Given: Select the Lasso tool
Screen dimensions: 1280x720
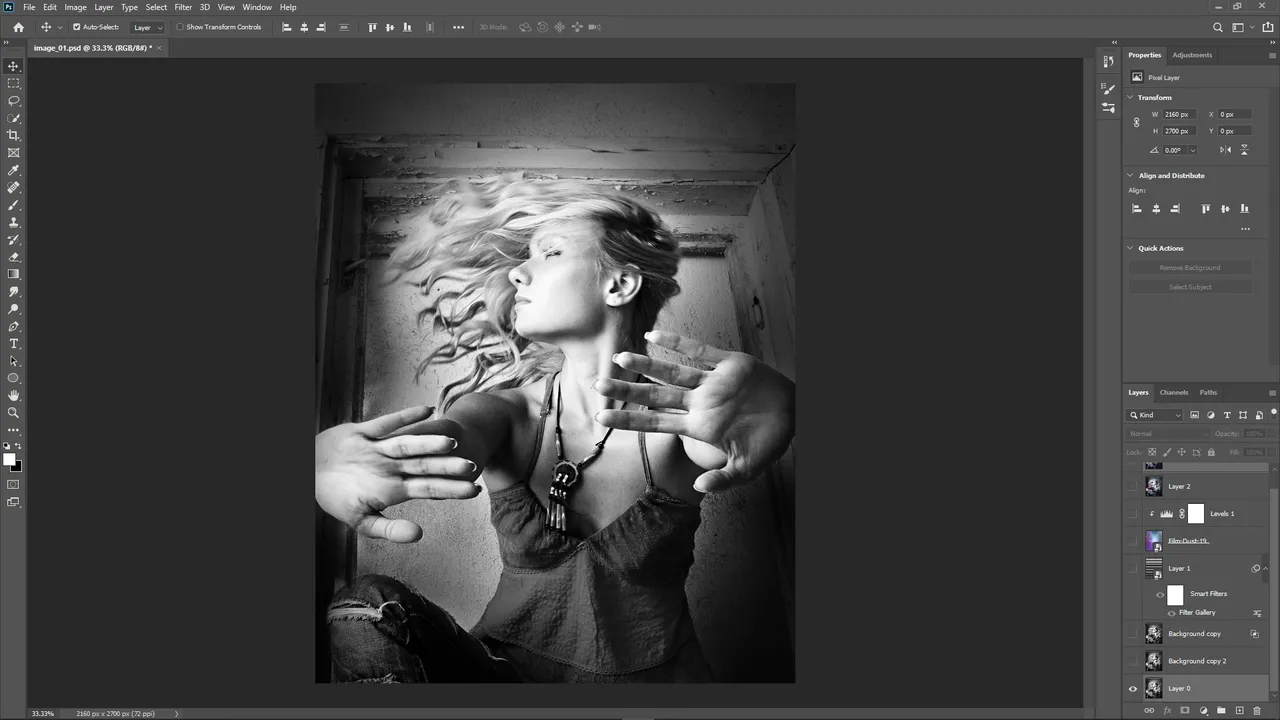Looking at the screenshot, I should click(x=13, y=101).
